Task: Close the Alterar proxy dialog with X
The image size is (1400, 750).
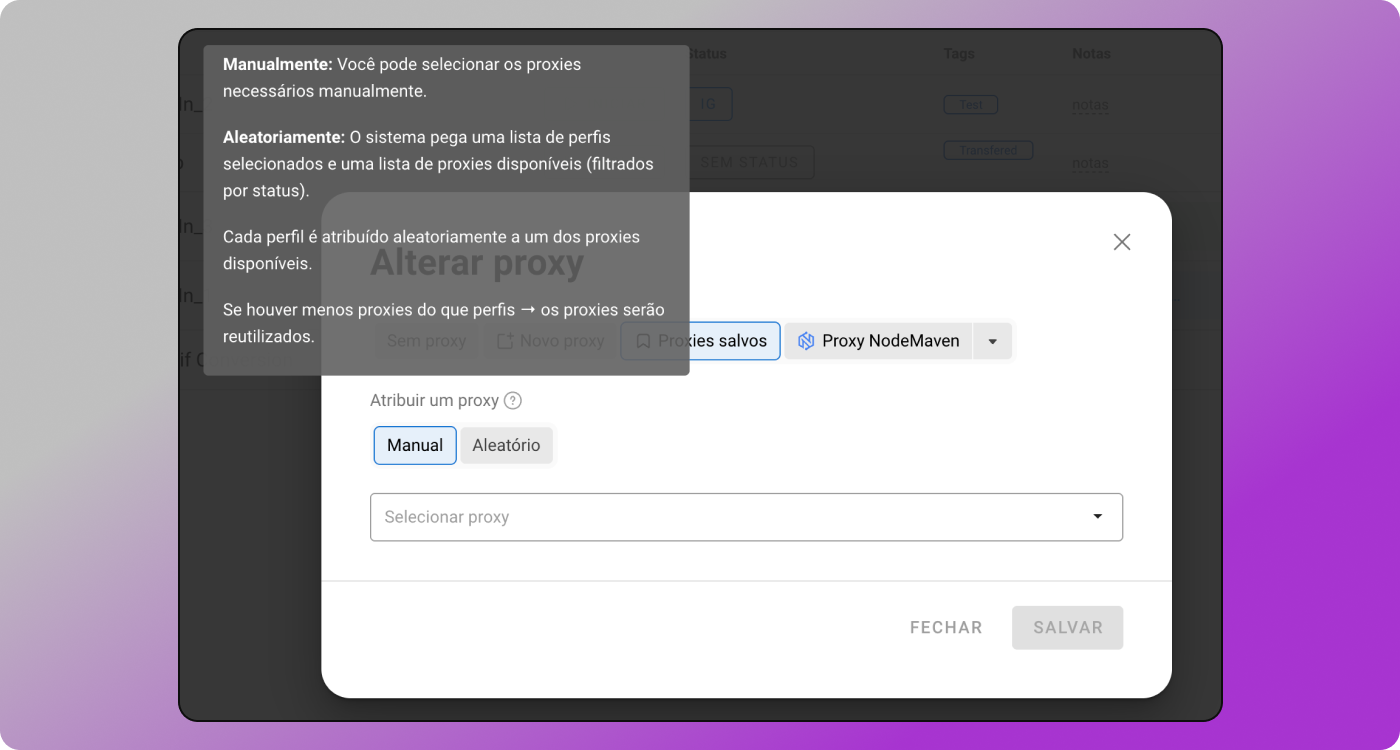Action: tap(1122, 242)
